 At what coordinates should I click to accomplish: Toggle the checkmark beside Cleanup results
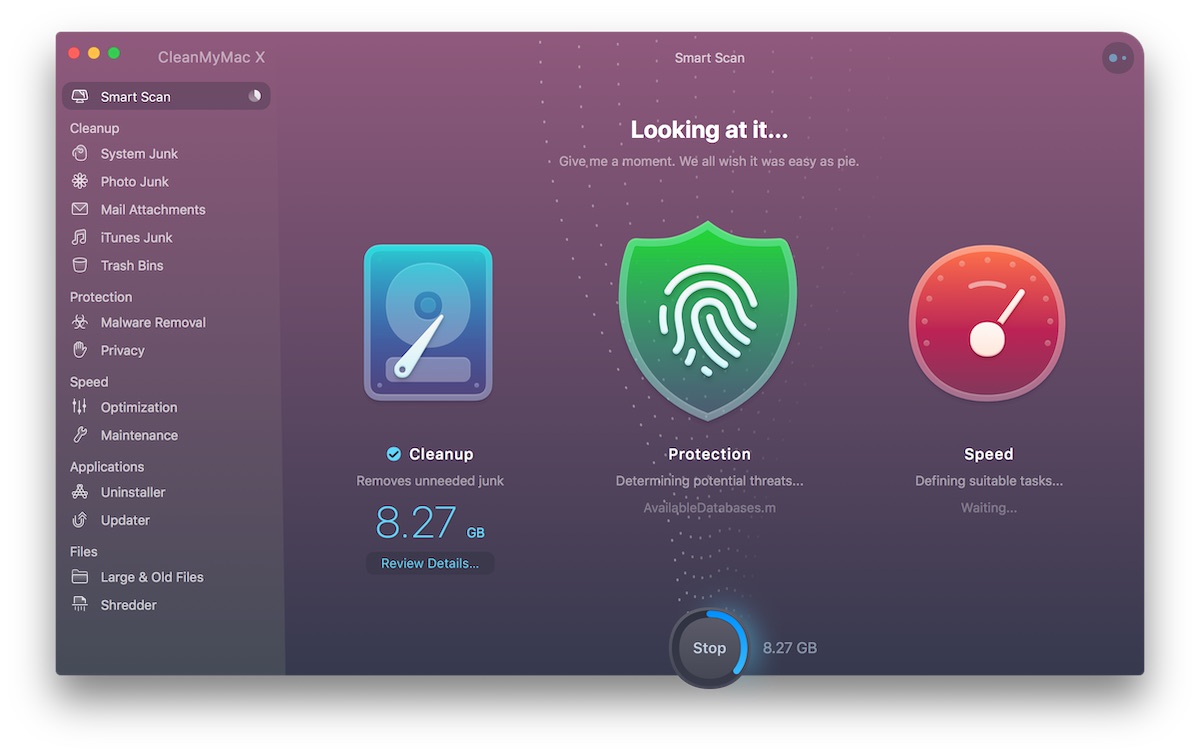[x=392, y=453]
